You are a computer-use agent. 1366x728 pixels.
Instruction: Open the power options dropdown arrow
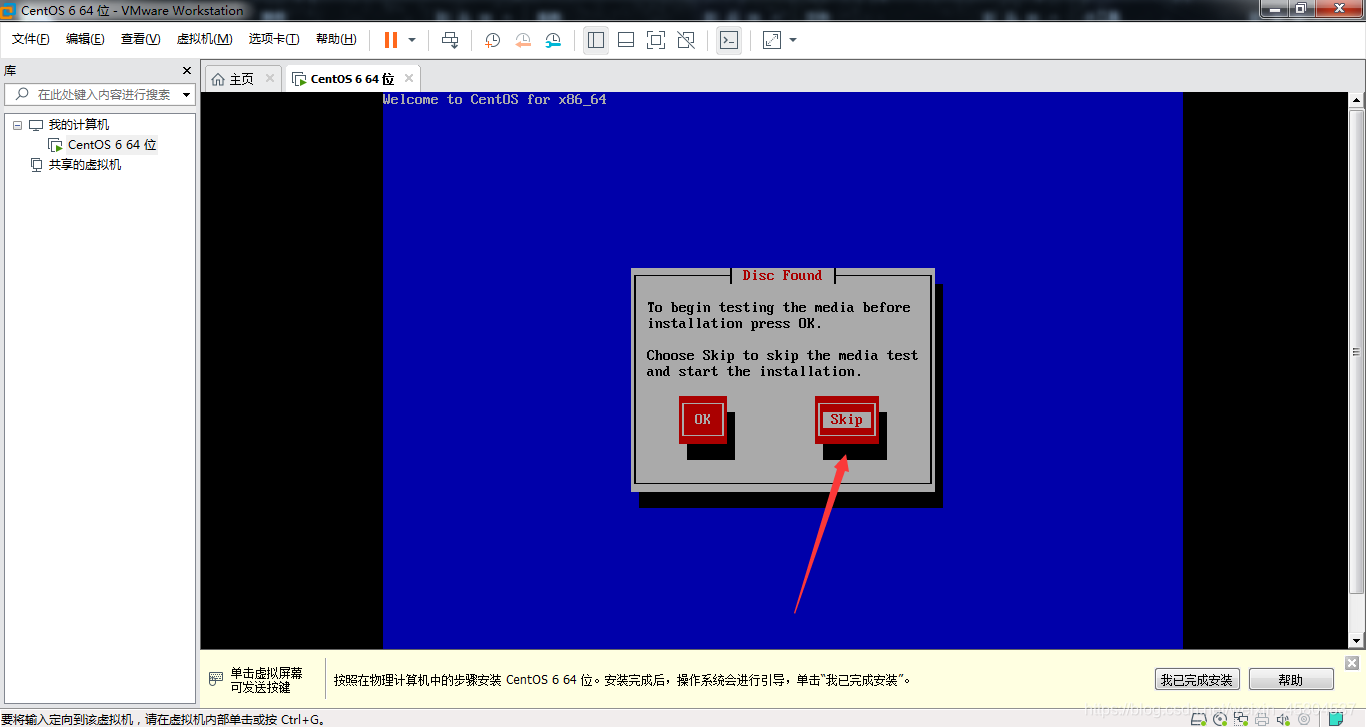[412, 40]
